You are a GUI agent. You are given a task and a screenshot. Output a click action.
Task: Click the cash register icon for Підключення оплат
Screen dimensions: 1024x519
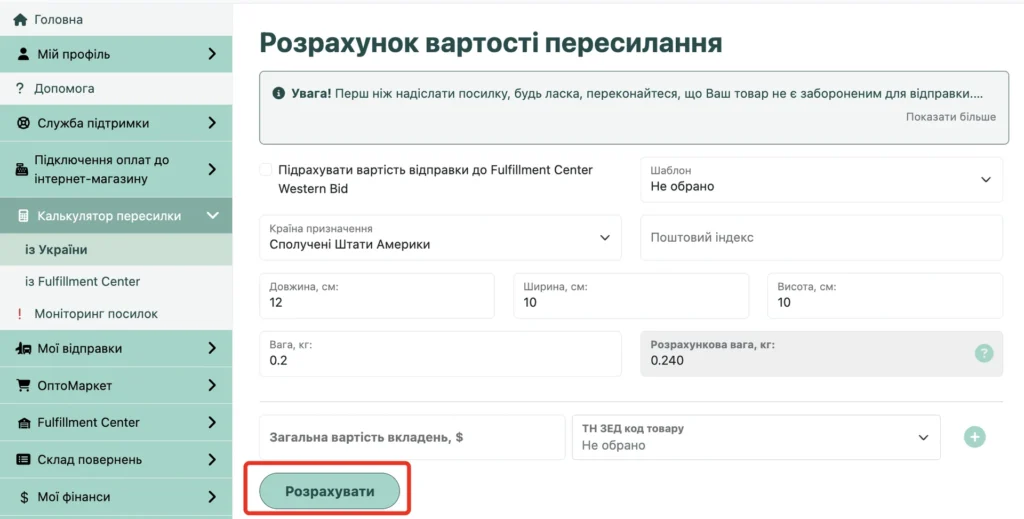pyautogui.click(x=22, y=170)
